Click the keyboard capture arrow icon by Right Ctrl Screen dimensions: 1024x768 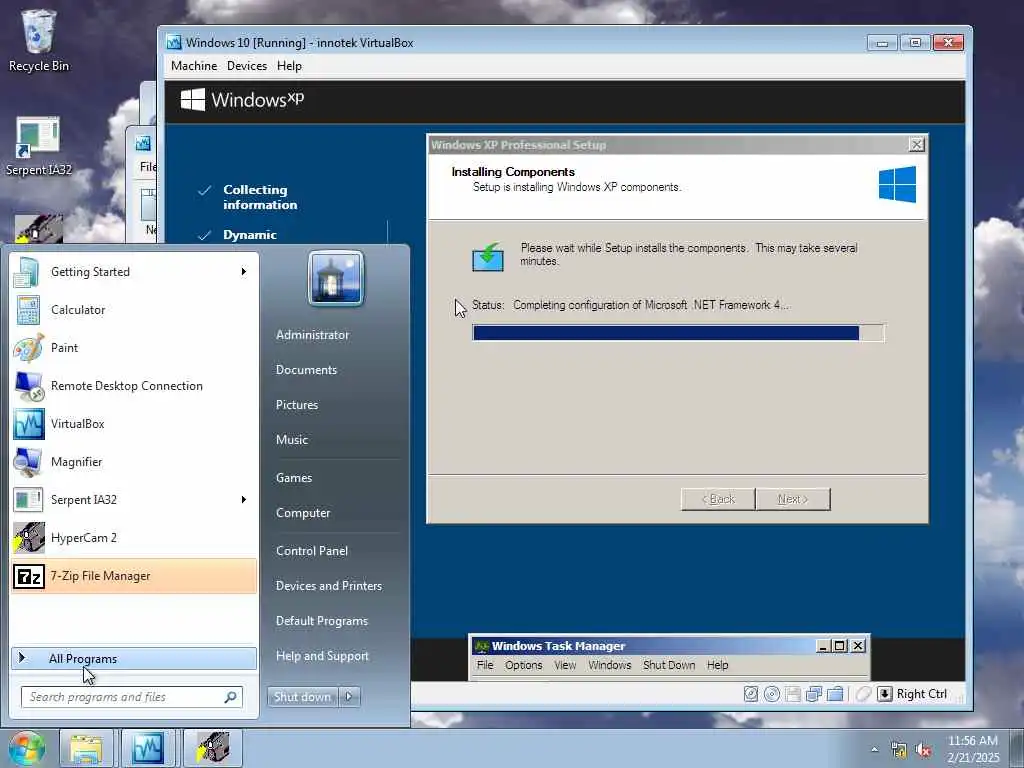click(x=884, y=694)
